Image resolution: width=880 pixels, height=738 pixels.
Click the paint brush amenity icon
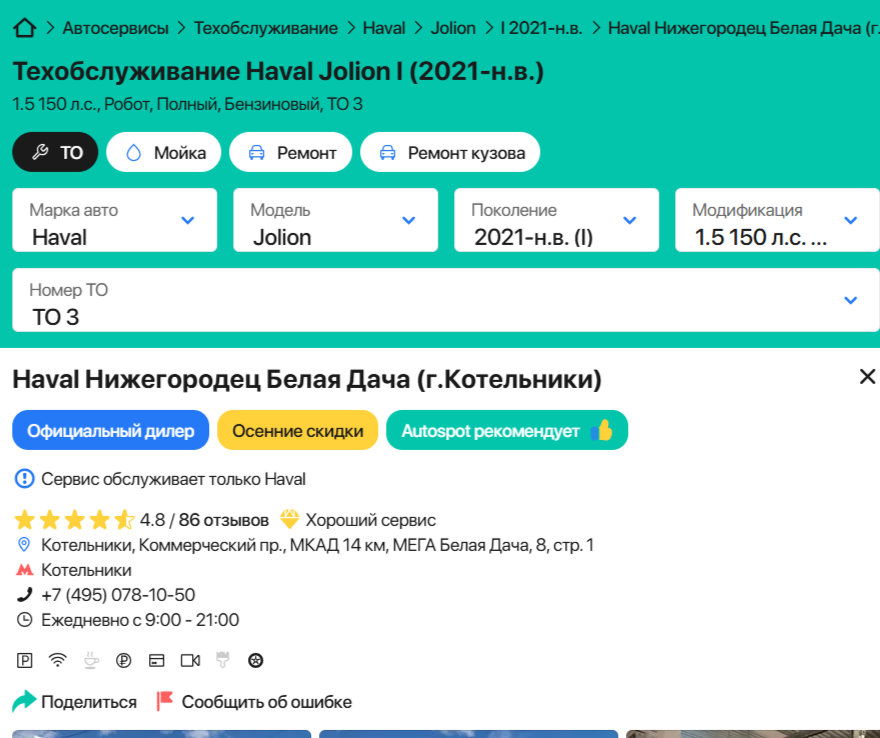[223, 660]
